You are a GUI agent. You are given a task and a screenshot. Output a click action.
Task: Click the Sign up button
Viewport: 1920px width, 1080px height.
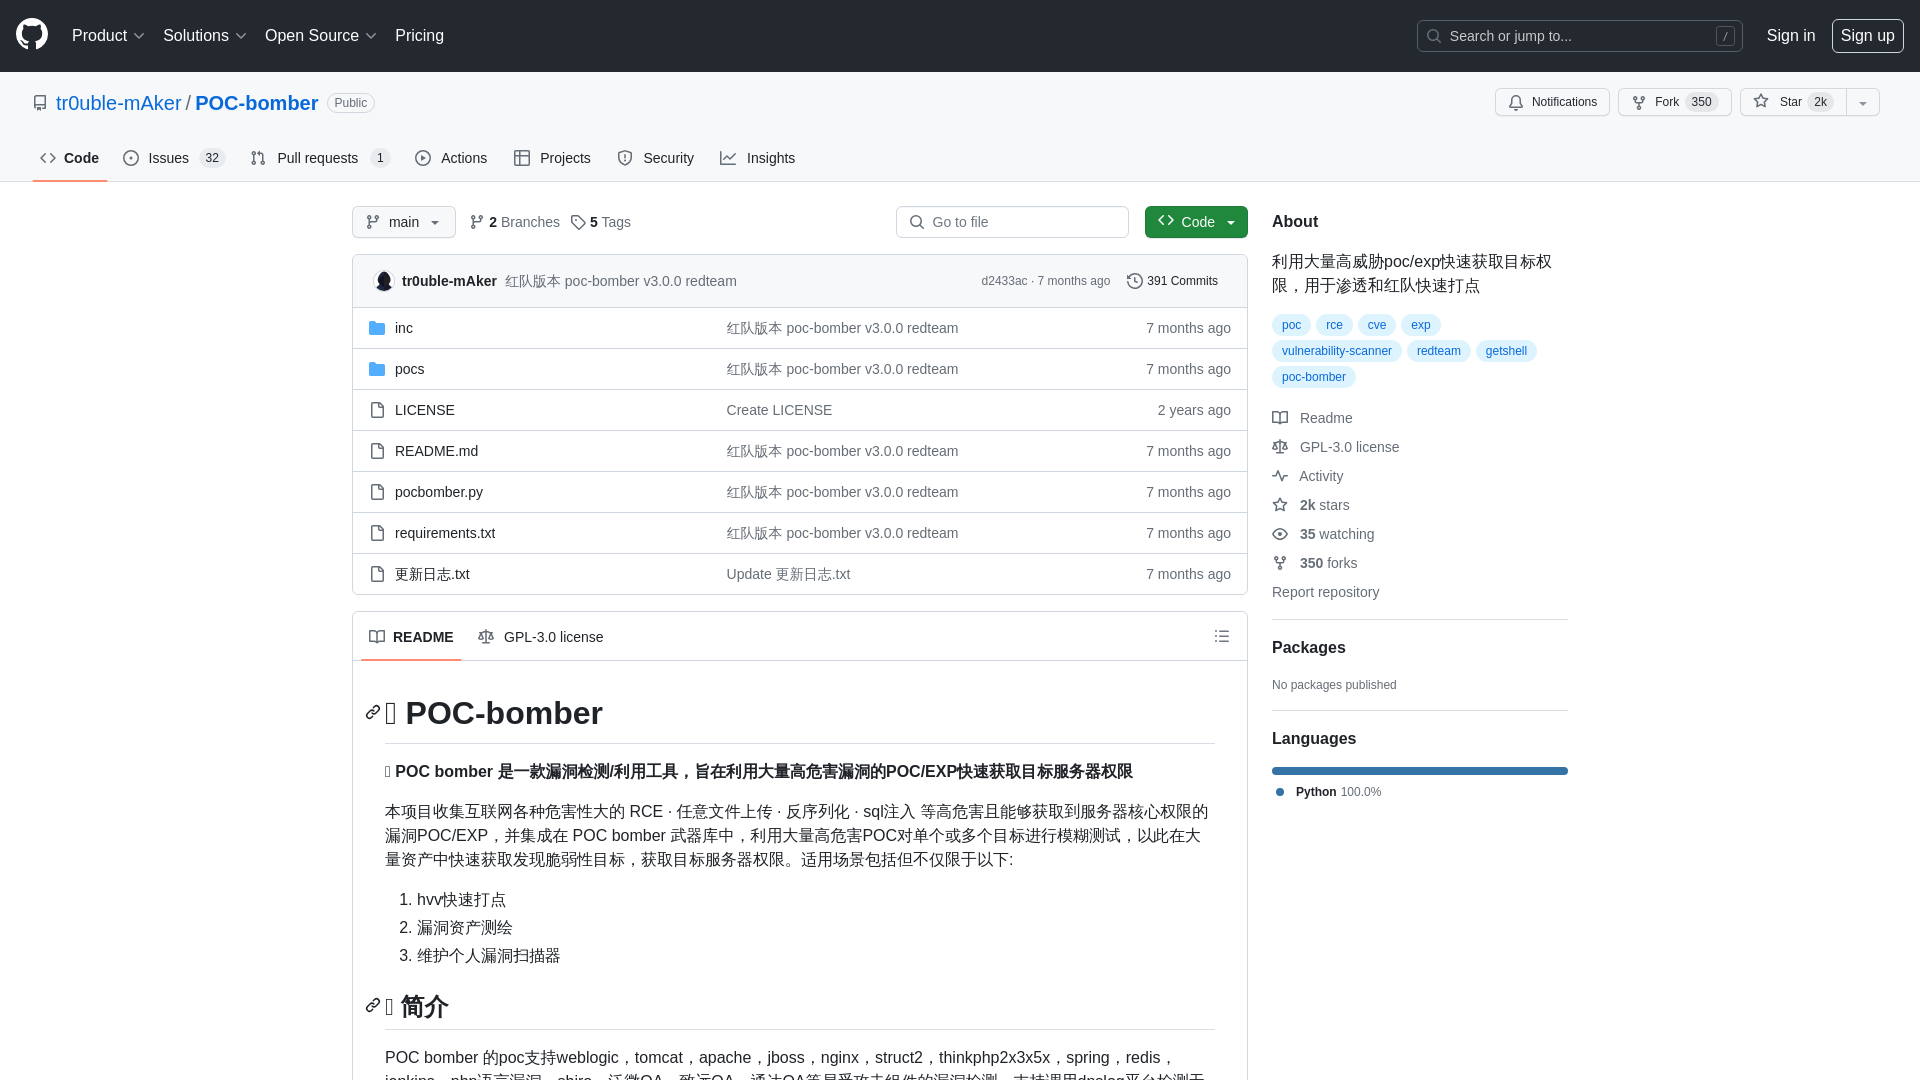click(1868, 36)
